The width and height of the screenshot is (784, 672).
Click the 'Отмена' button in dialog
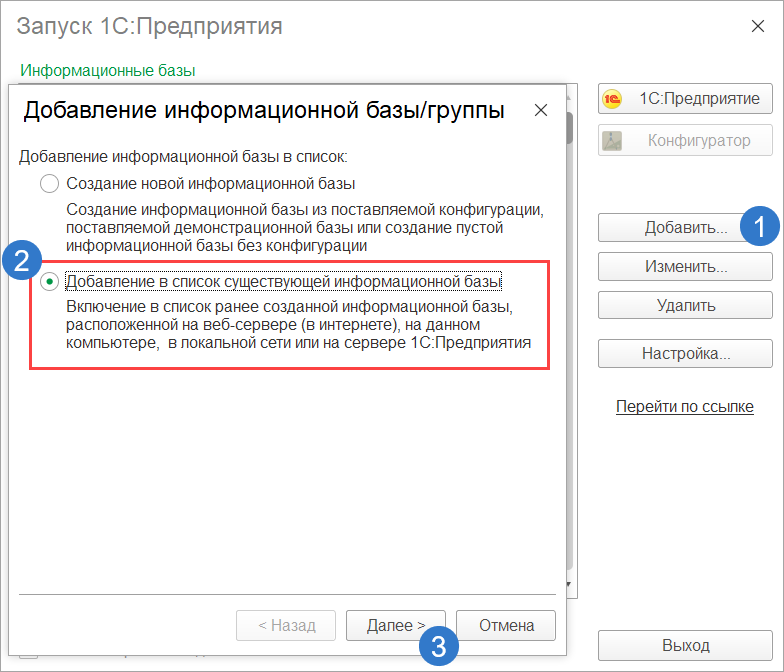(506, 626)
